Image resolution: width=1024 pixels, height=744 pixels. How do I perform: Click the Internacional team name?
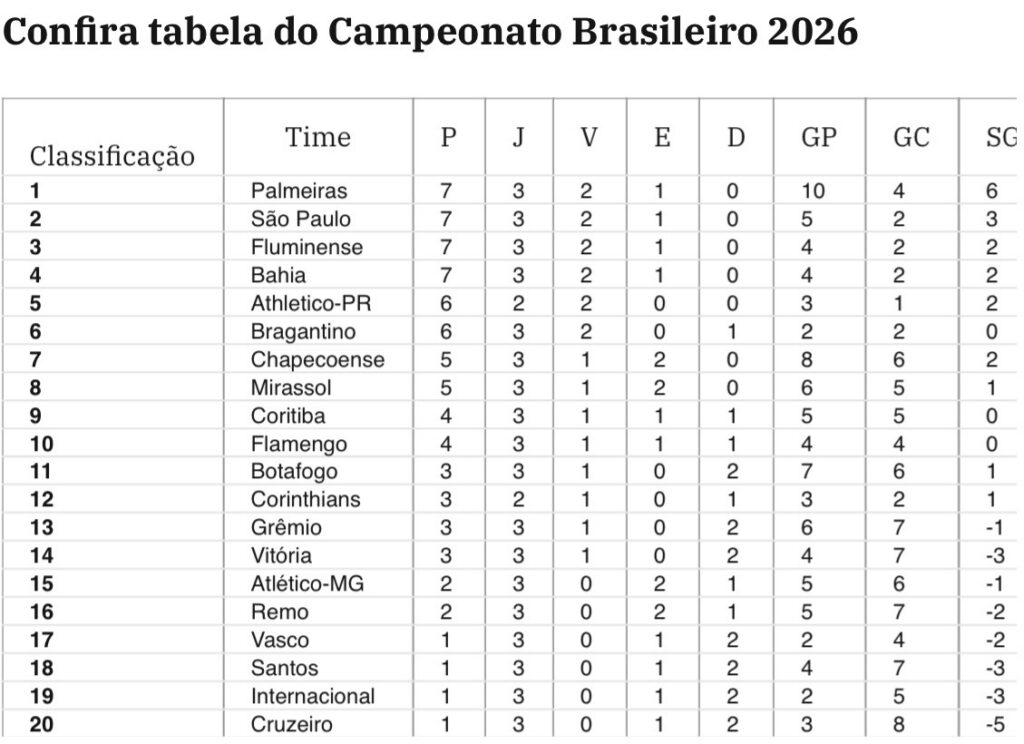pos(313,695)
